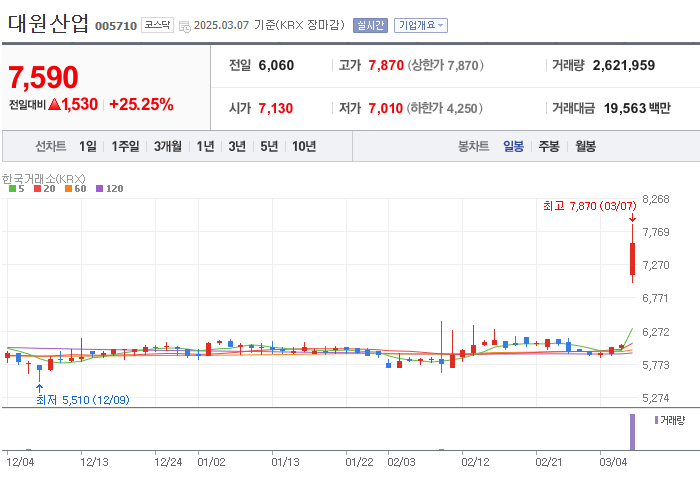Open the 기업개요 dropdown
Image resolution: width=700 pixels, height=483 pixels.
[421, 25]
